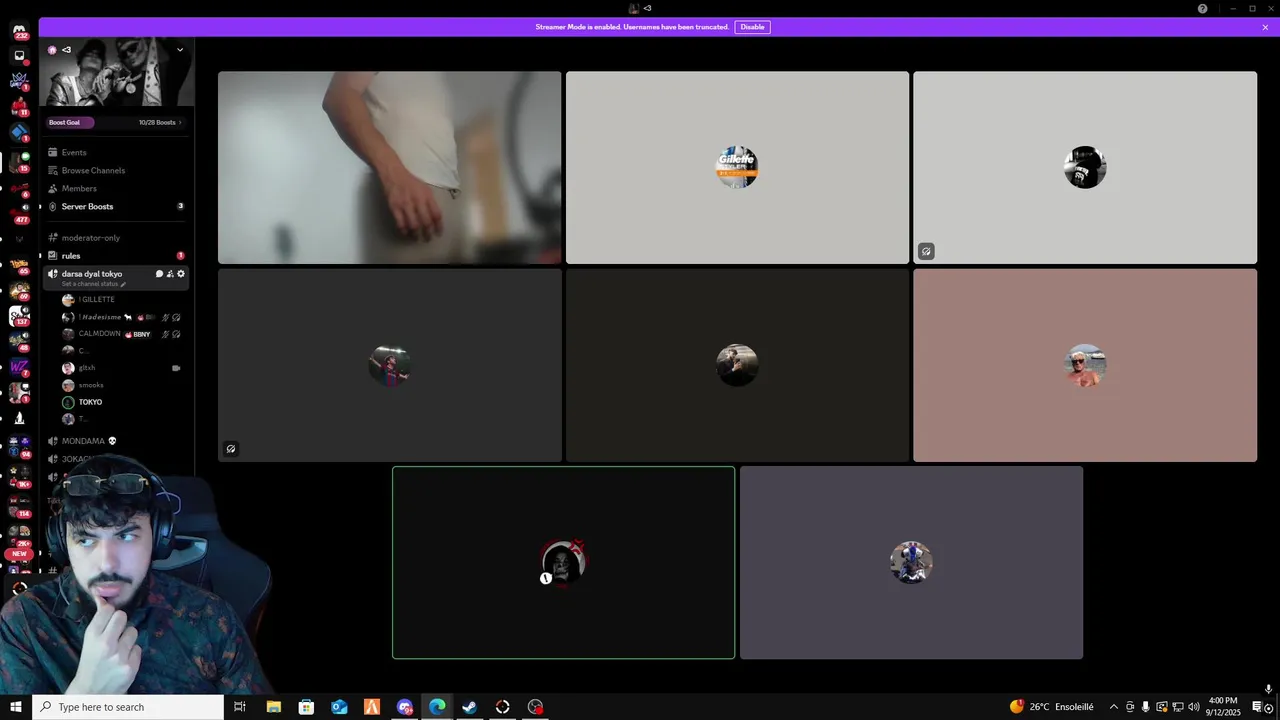Screen dimensions: 1280x720
Task: Set a channel status
Action: (x=94, y=284)
